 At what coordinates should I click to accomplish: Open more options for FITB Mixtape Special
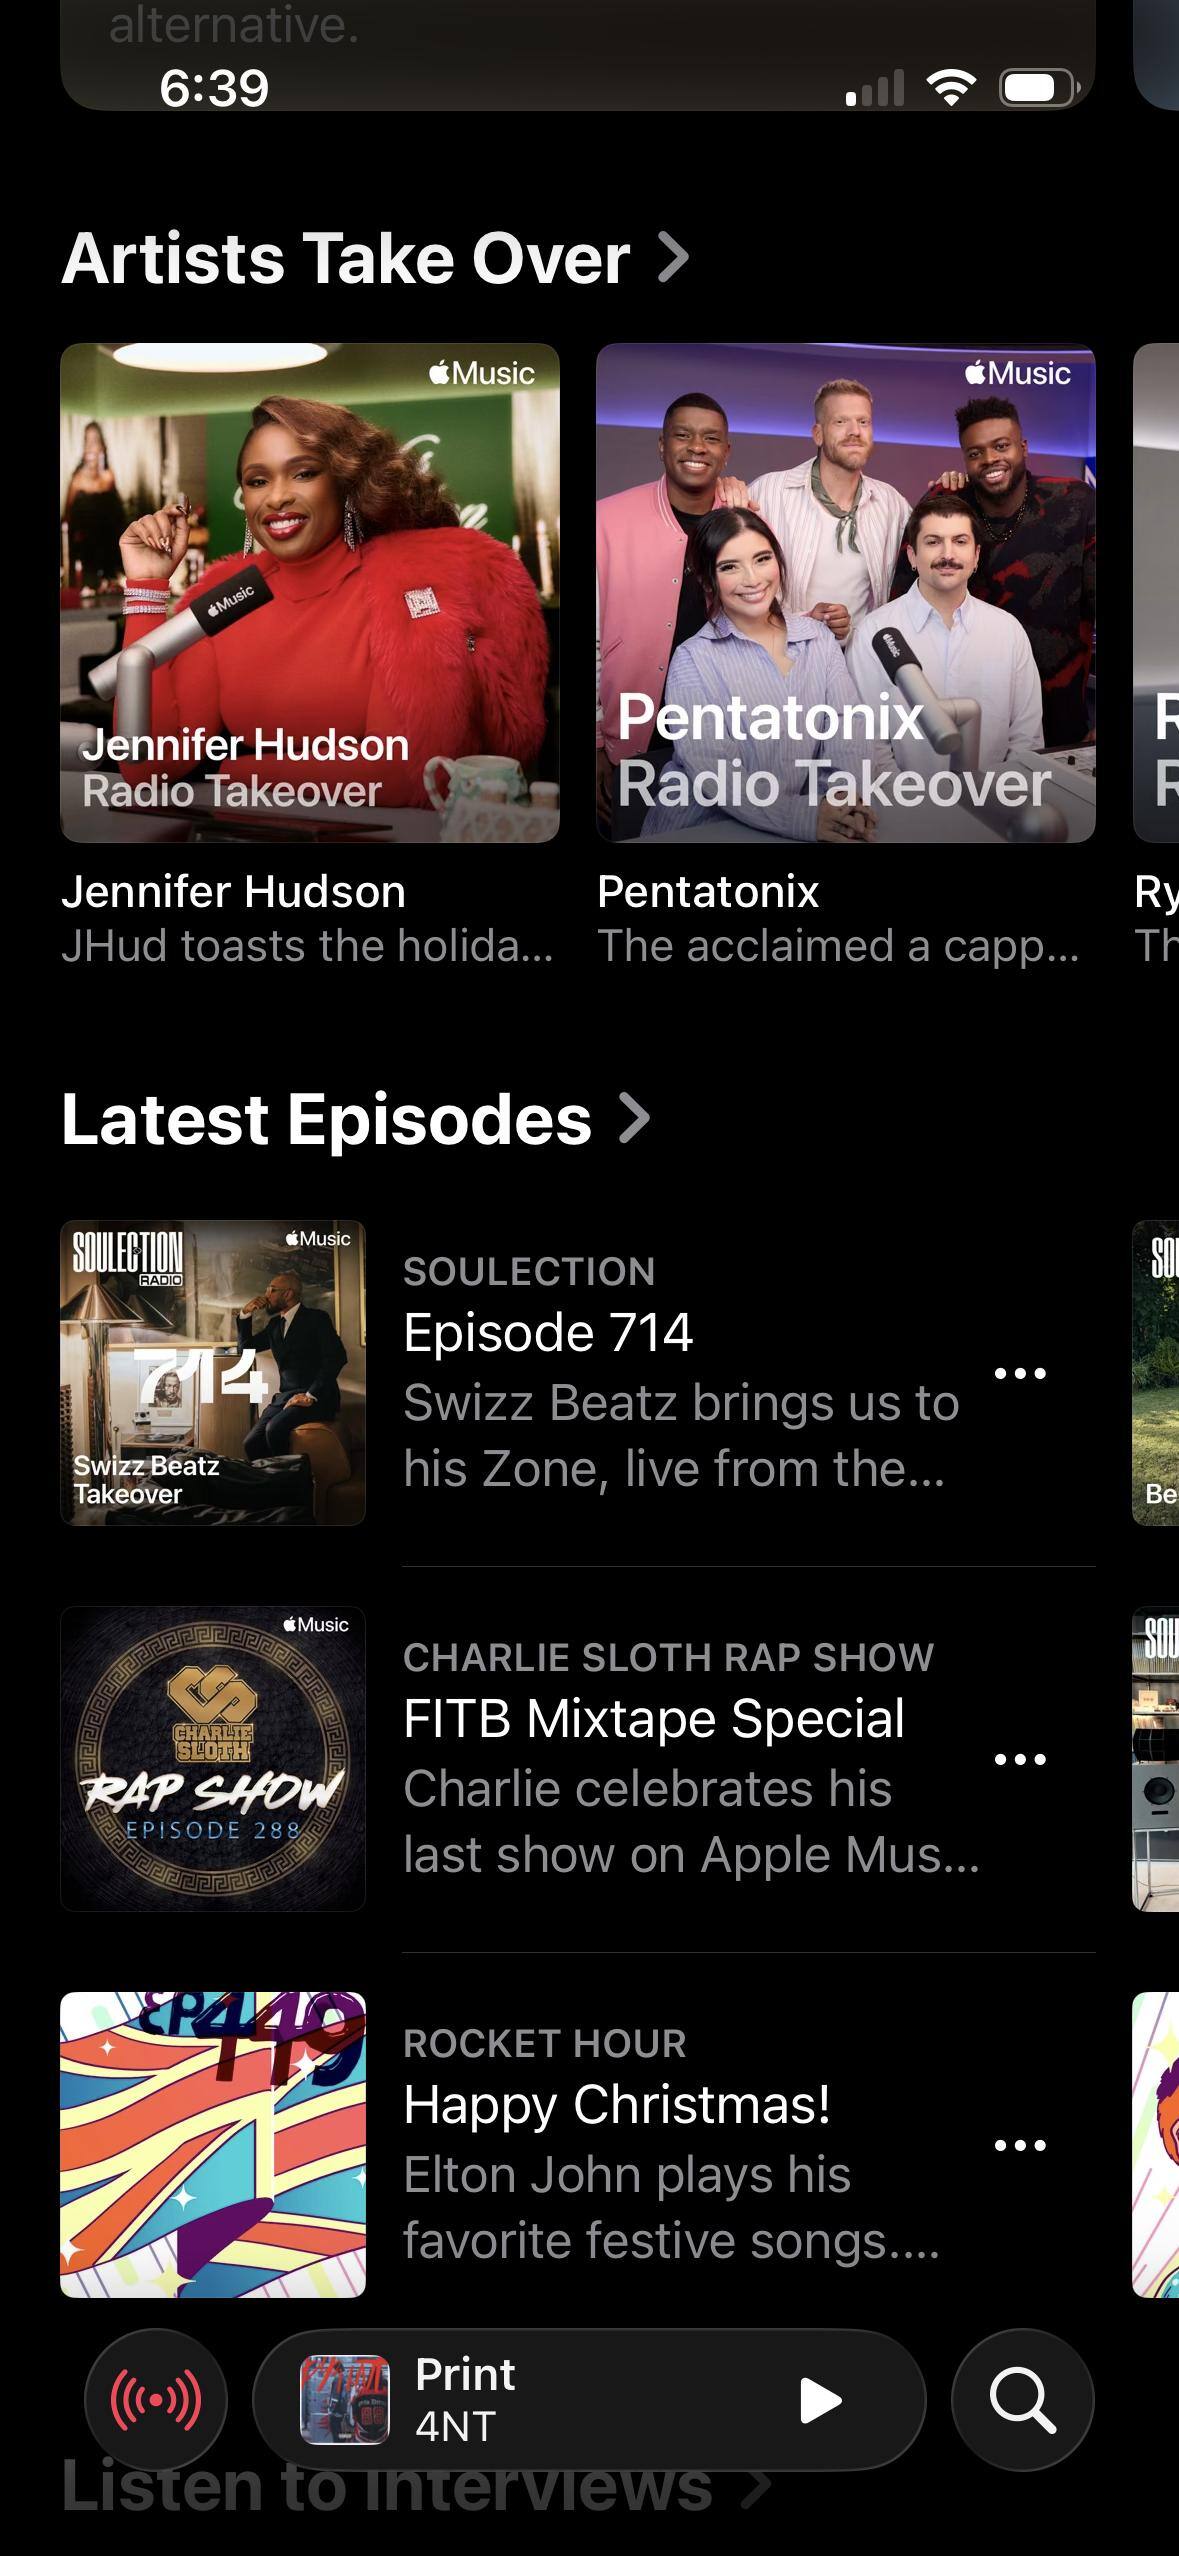(1020, 1760)
